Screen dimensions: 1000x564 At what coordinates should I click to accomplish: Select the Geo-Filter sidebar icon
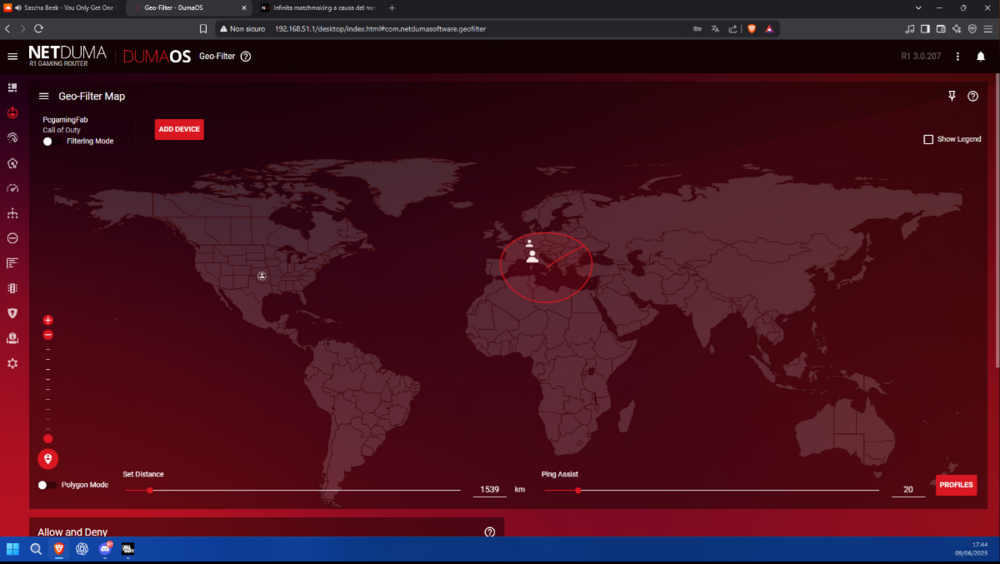tap(12, 113)
